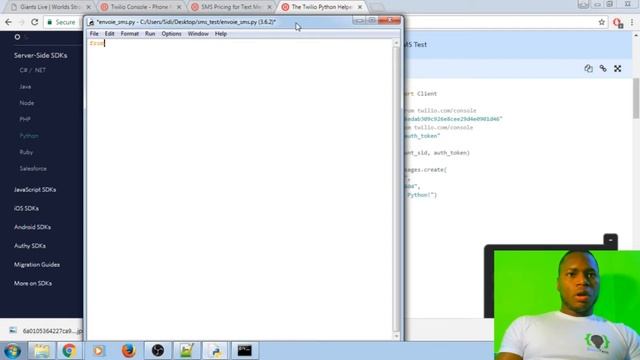Open Ruby SDK link in sidebar
Image resolution: width=640 pixels, height=360 pixels.
pos(26,152)
